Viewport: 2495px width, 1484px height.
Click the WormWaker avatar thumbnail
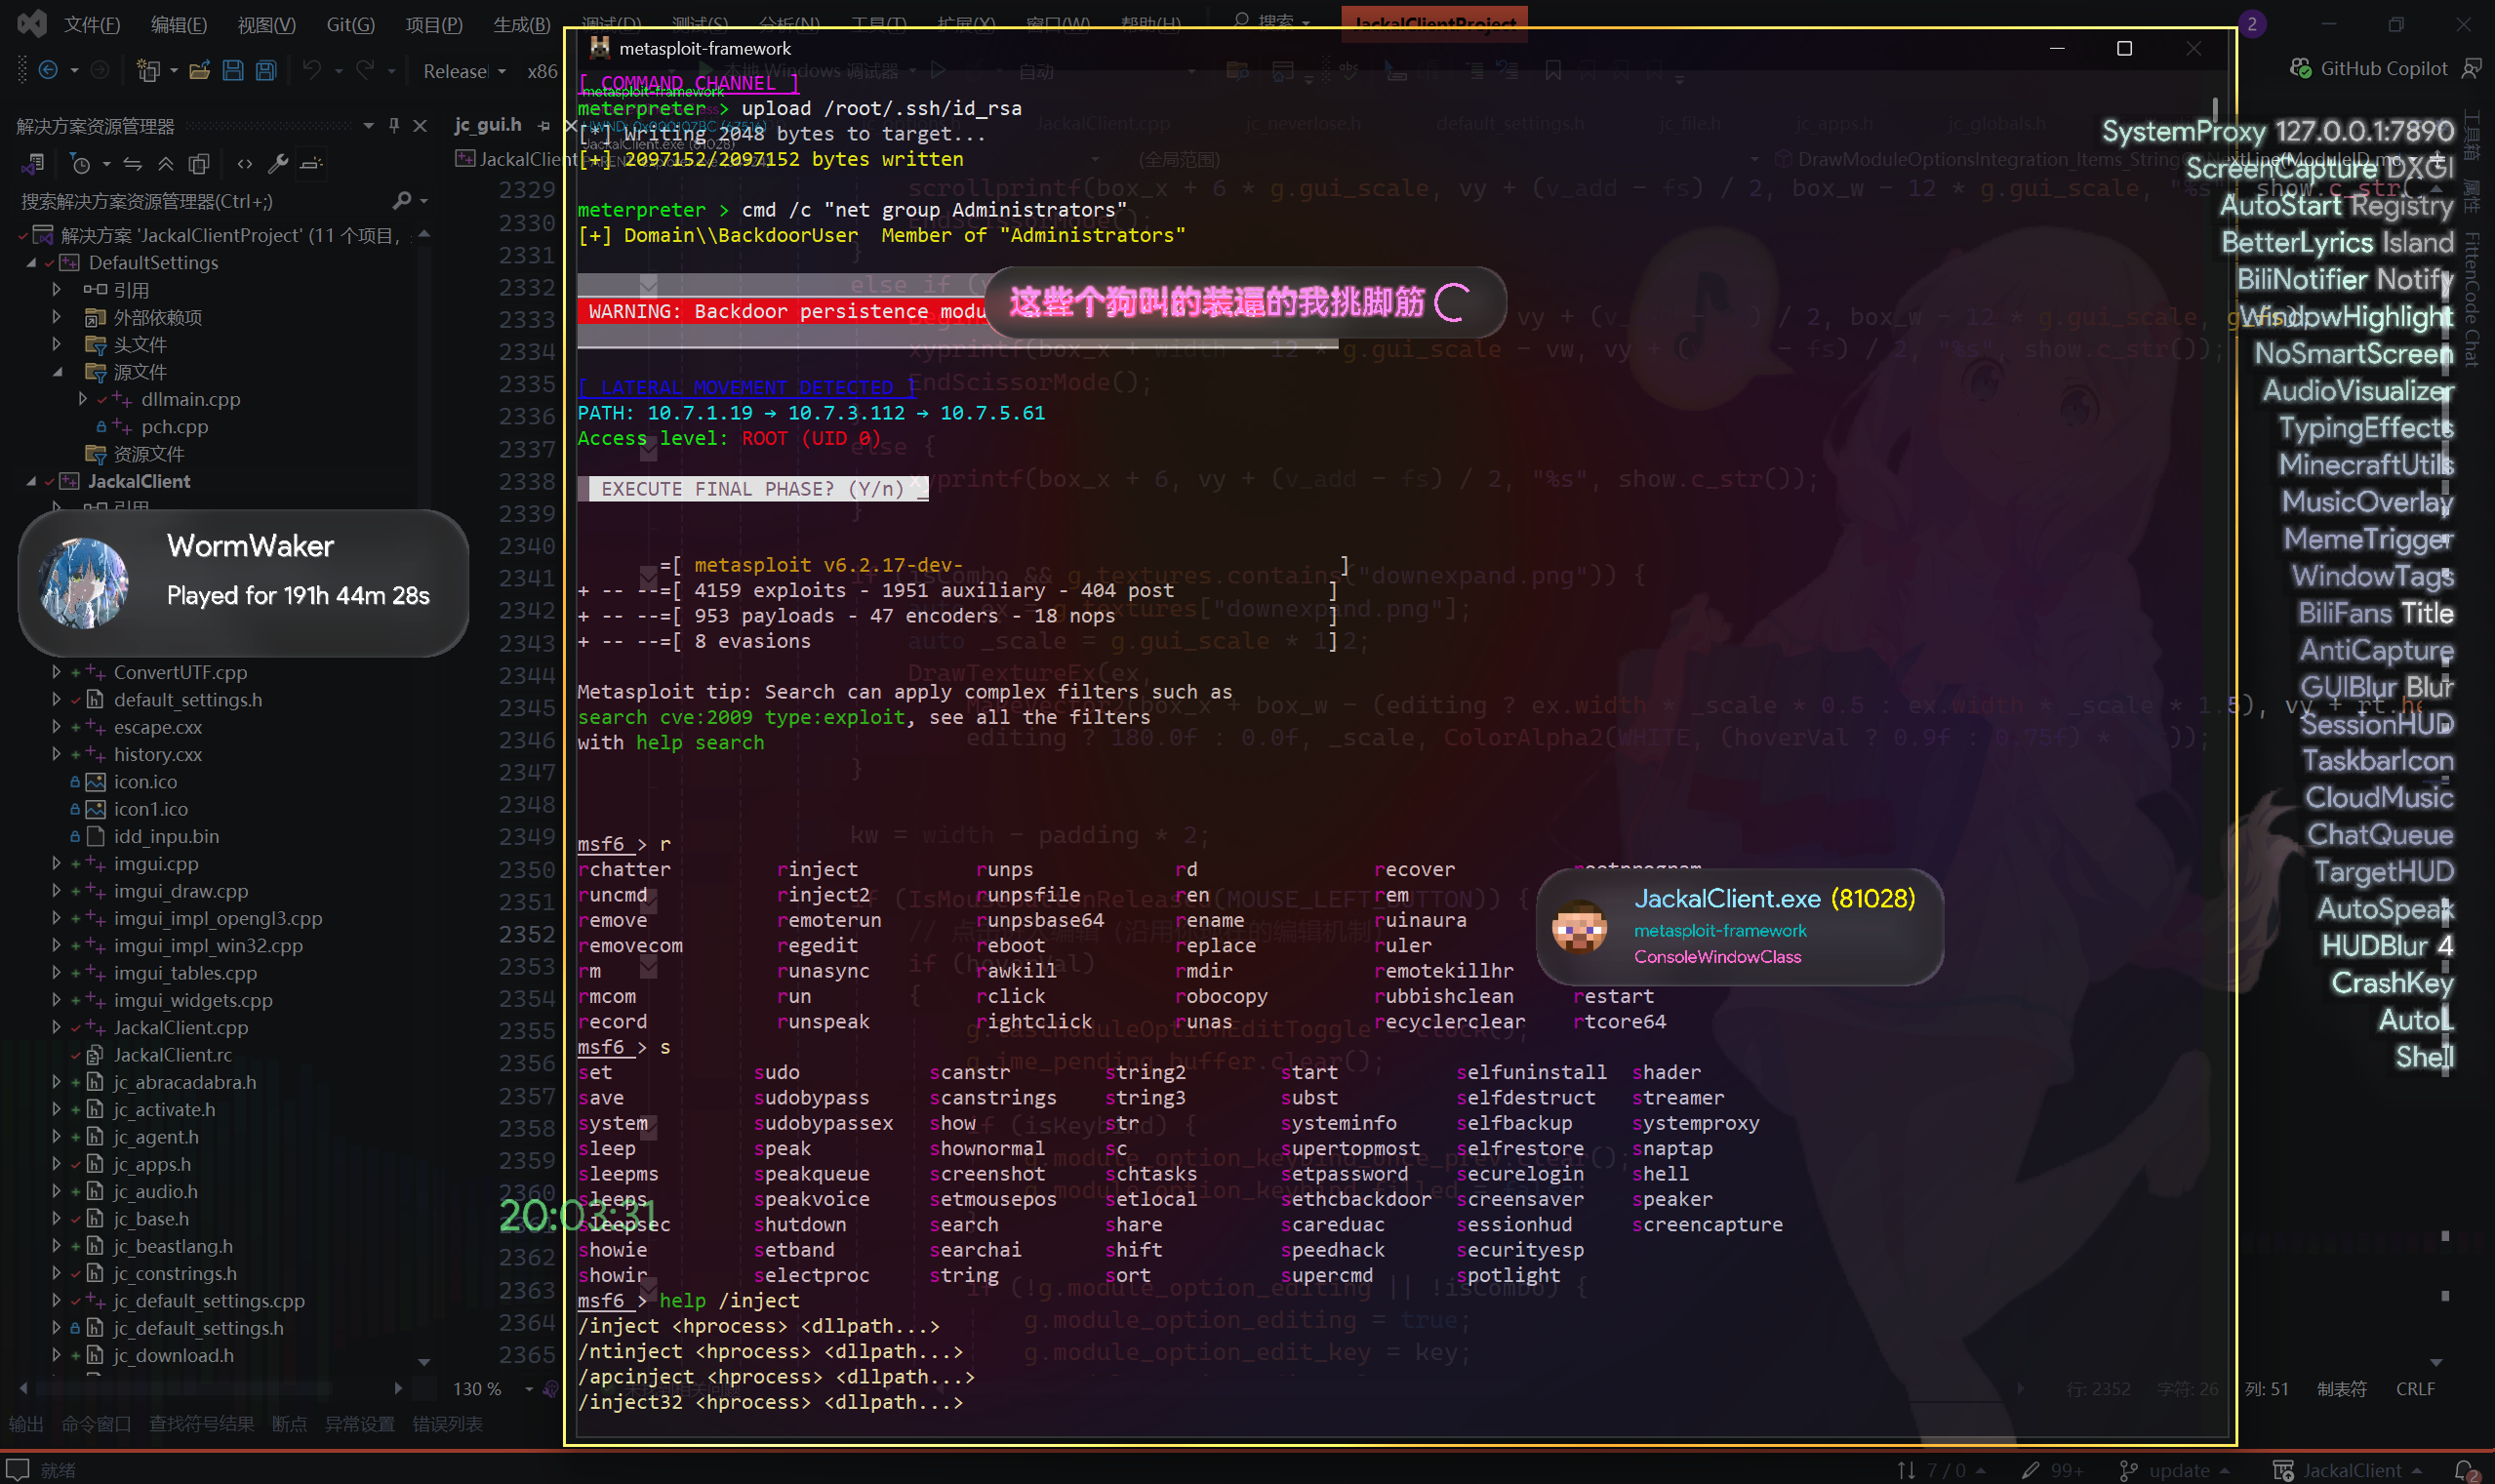(x=83, y=583)
